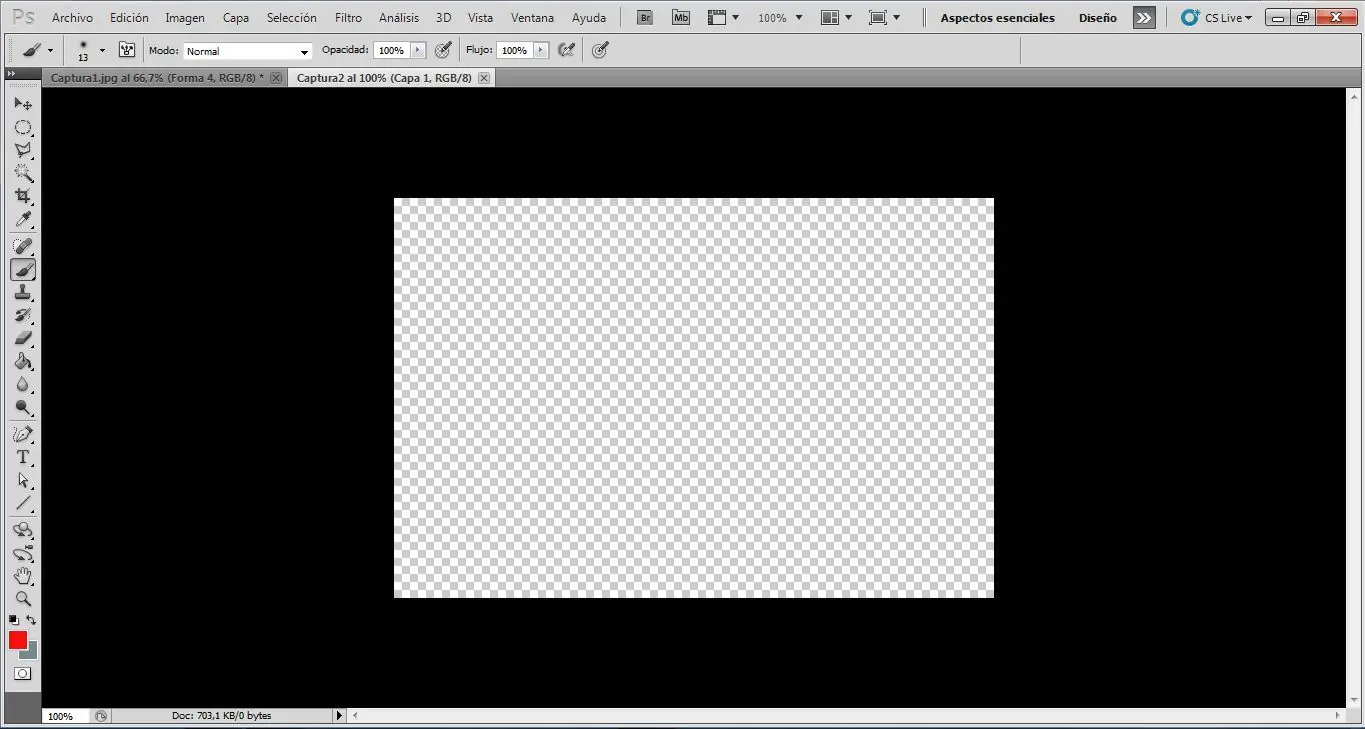The height and width of the screenshot is (729, 1365).
Task: Select the Clone Stamp tool
Action: pyautogui.click(x=23, y=292)
